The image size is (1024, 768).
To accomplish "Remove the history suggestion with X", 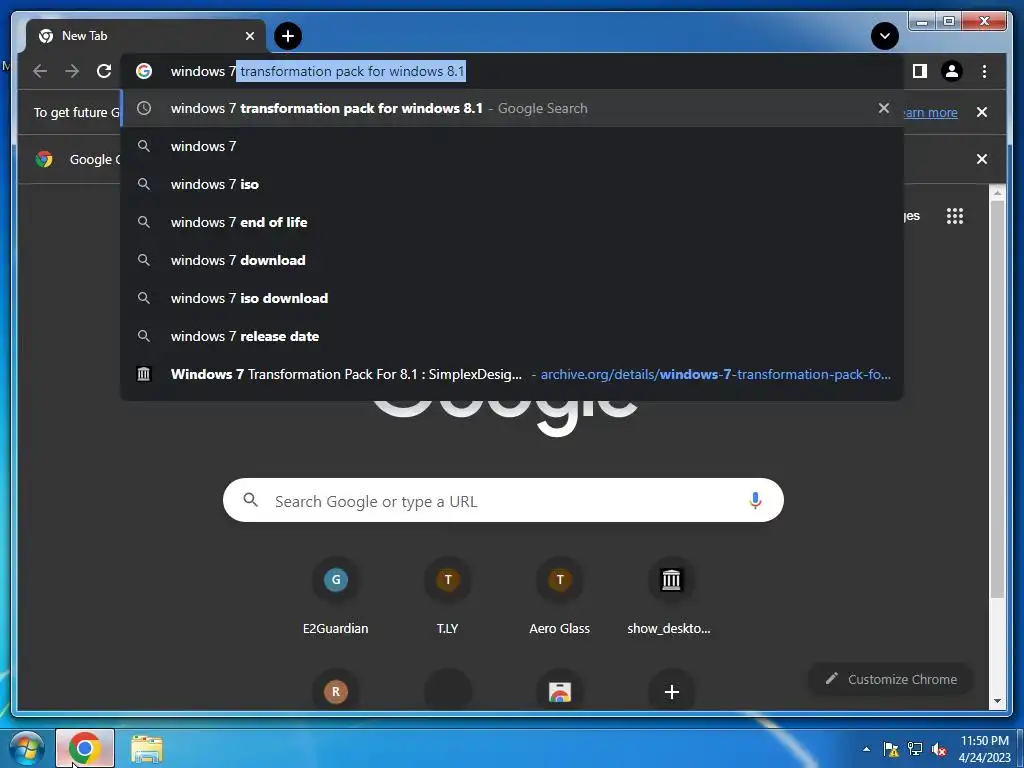I will [884, 108].
